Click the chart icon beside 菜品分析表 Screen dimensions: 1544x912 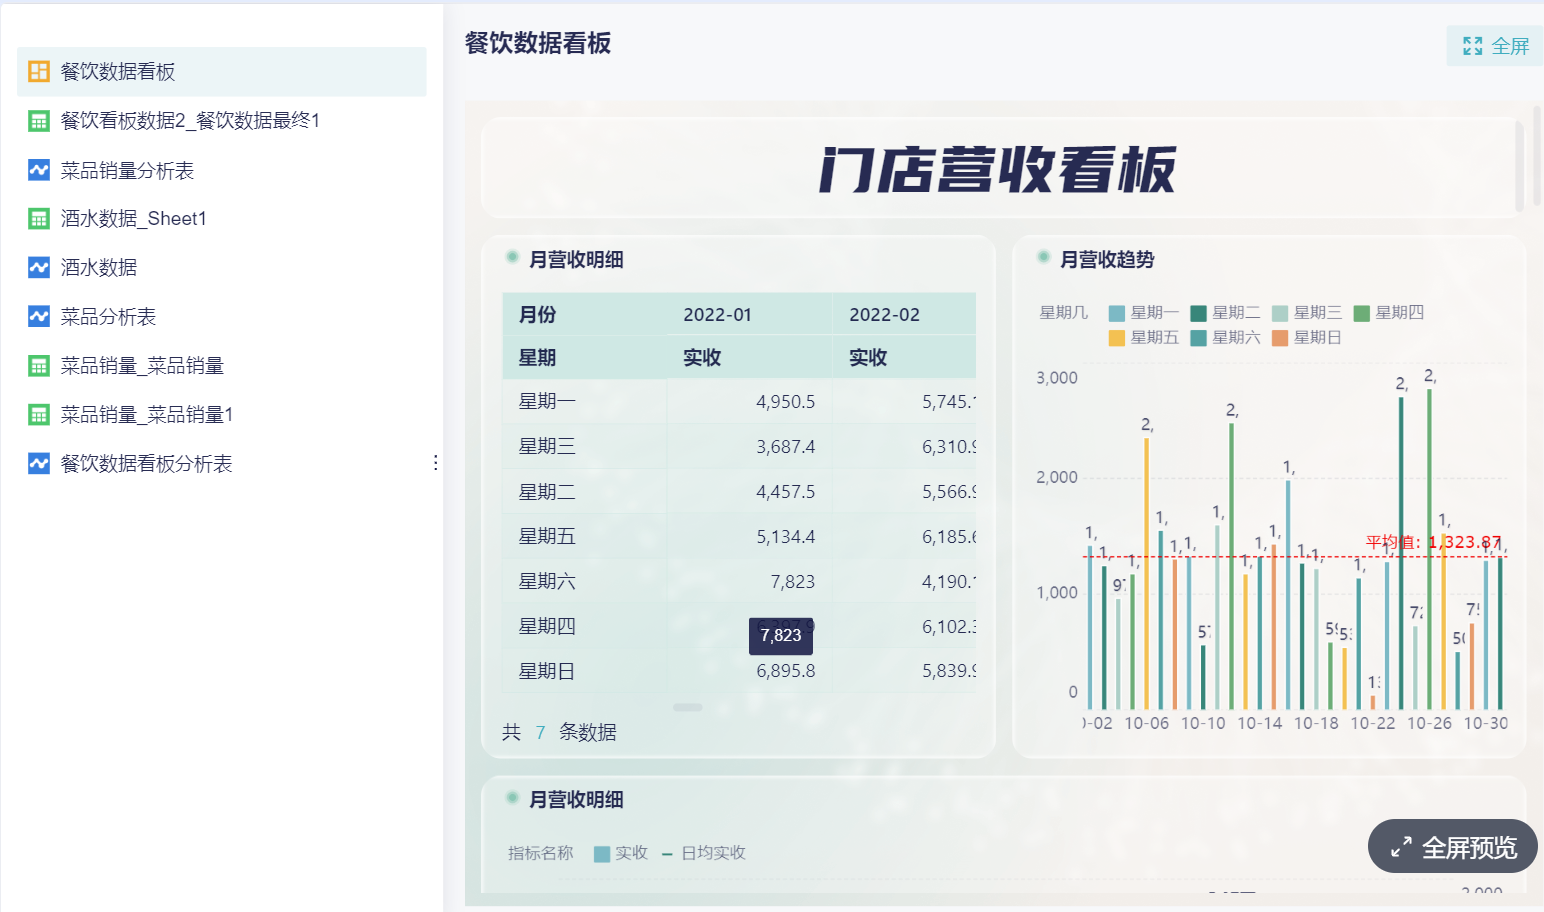39,316
